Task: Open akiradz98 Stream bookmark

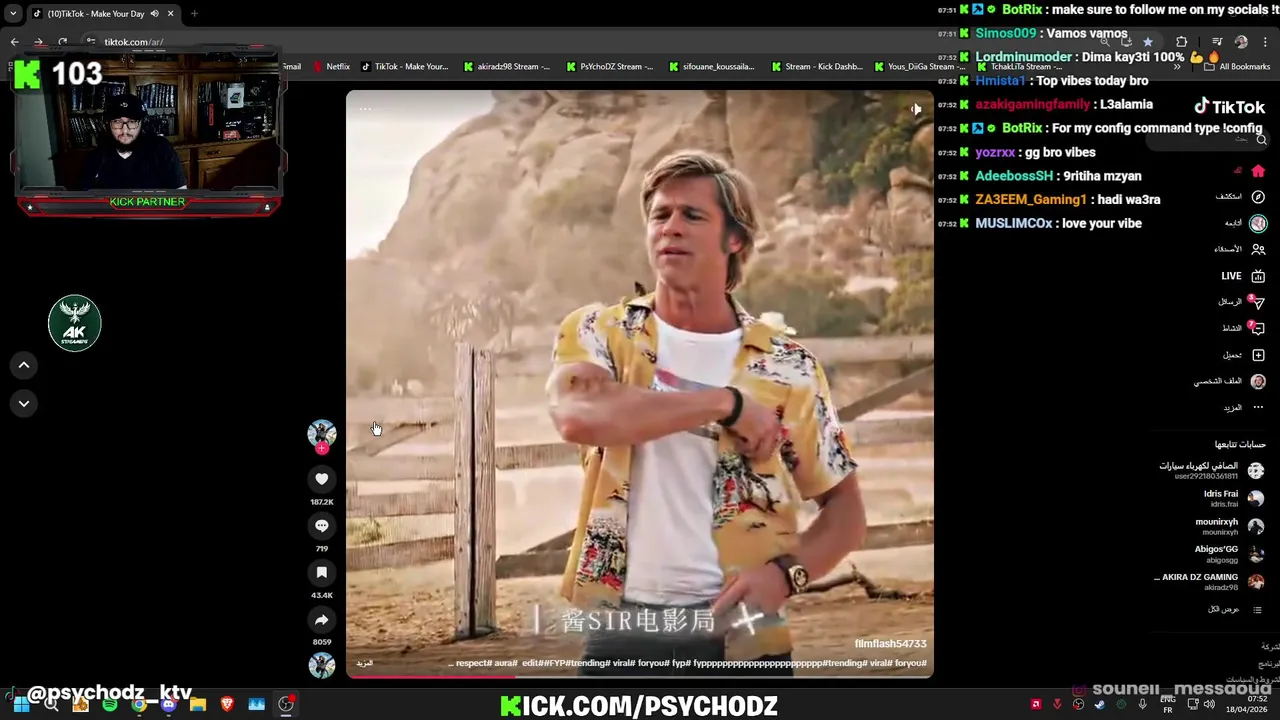Action: pyautogui.click(x=506, y=66)
